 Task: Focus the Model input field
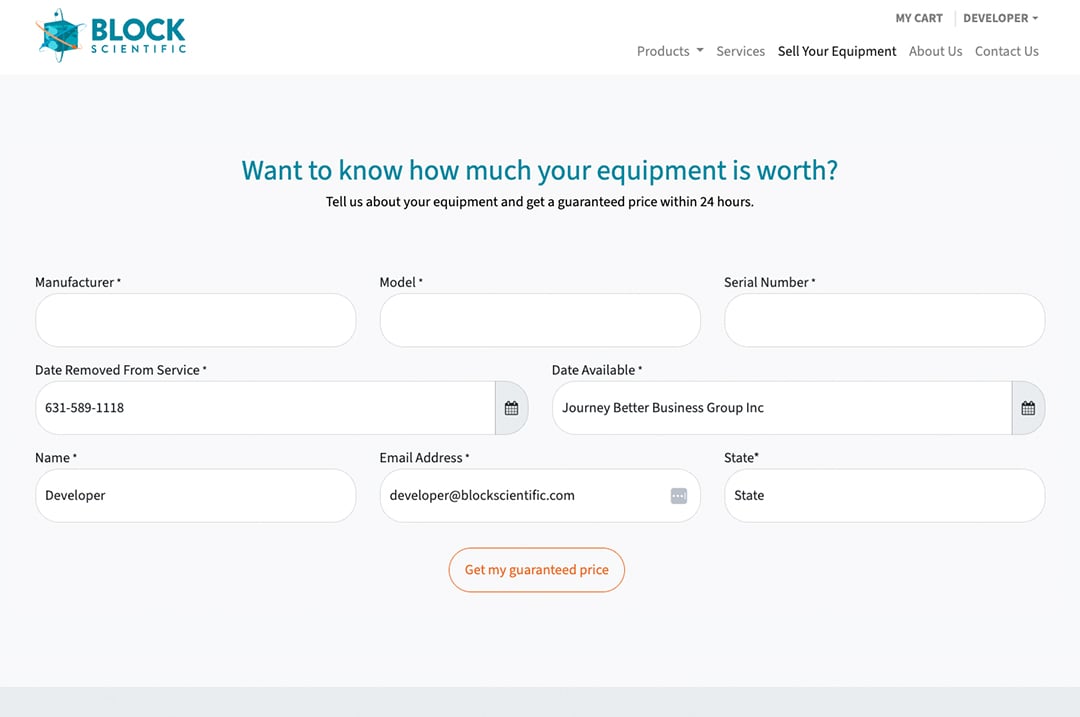pos(540,320)
